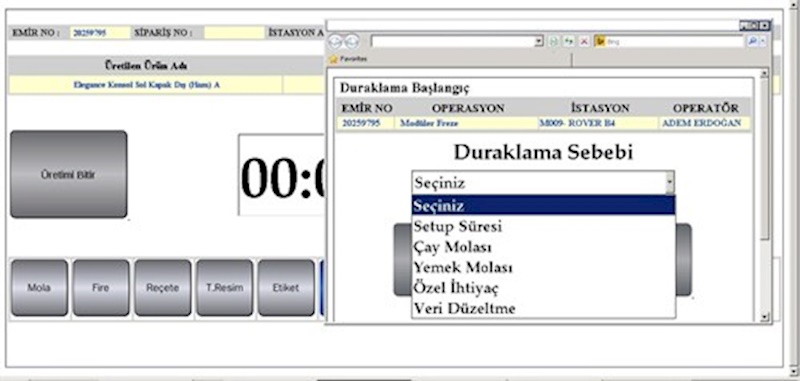800x381 pixels.
Task: Click the SİPARİŞ NO input field
Action: (234, 33)
